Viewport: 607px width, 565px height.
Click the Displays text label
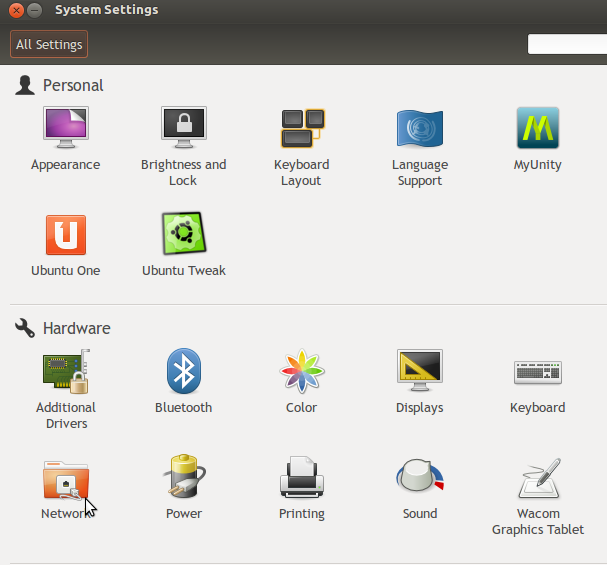coord(420,408)
